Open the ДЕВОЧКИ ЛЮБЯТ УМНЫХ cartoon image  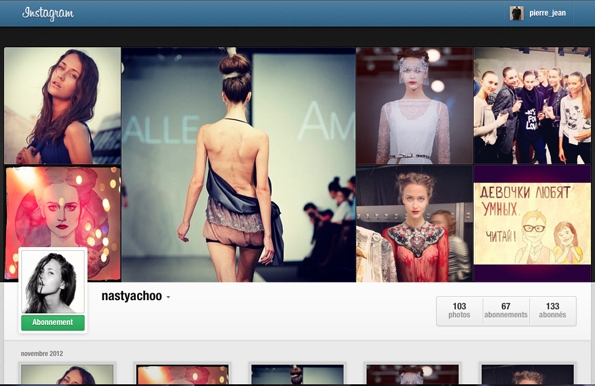(x=532, y=224)
